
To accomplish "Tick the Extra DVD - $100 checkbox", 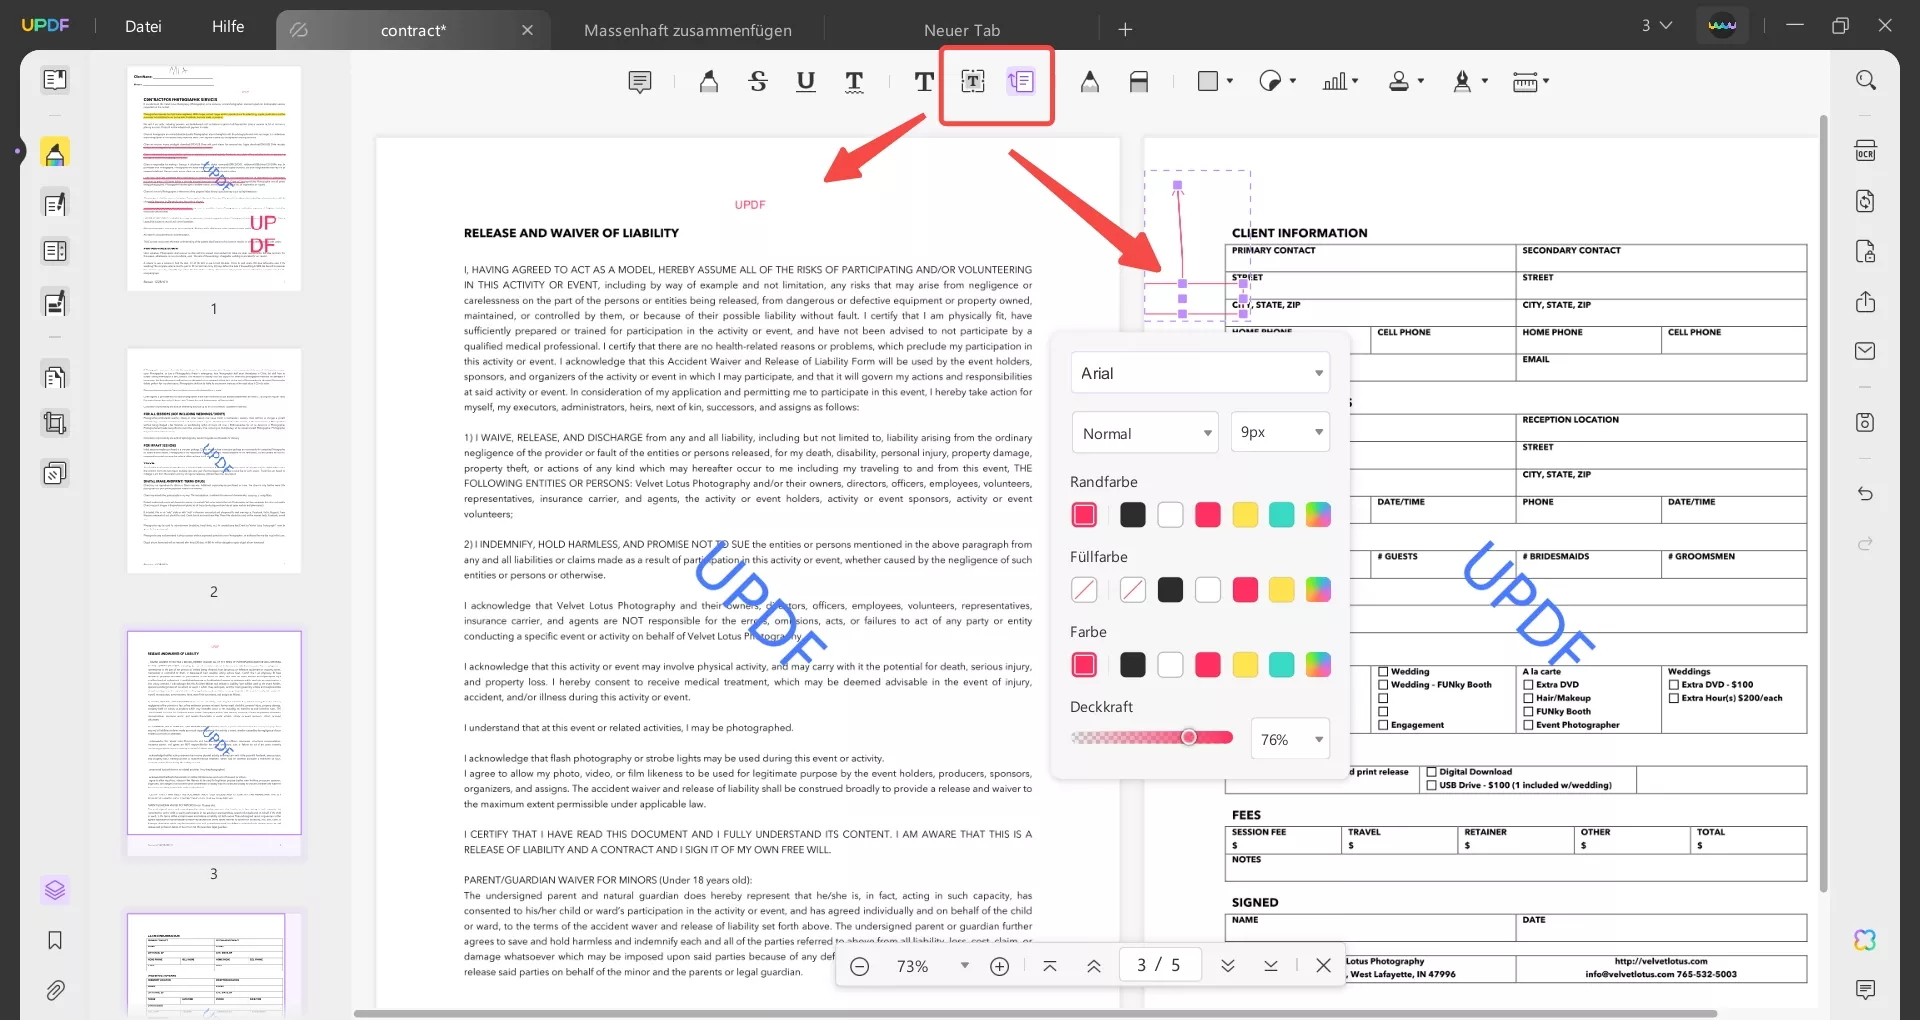I will point(1674,685).
